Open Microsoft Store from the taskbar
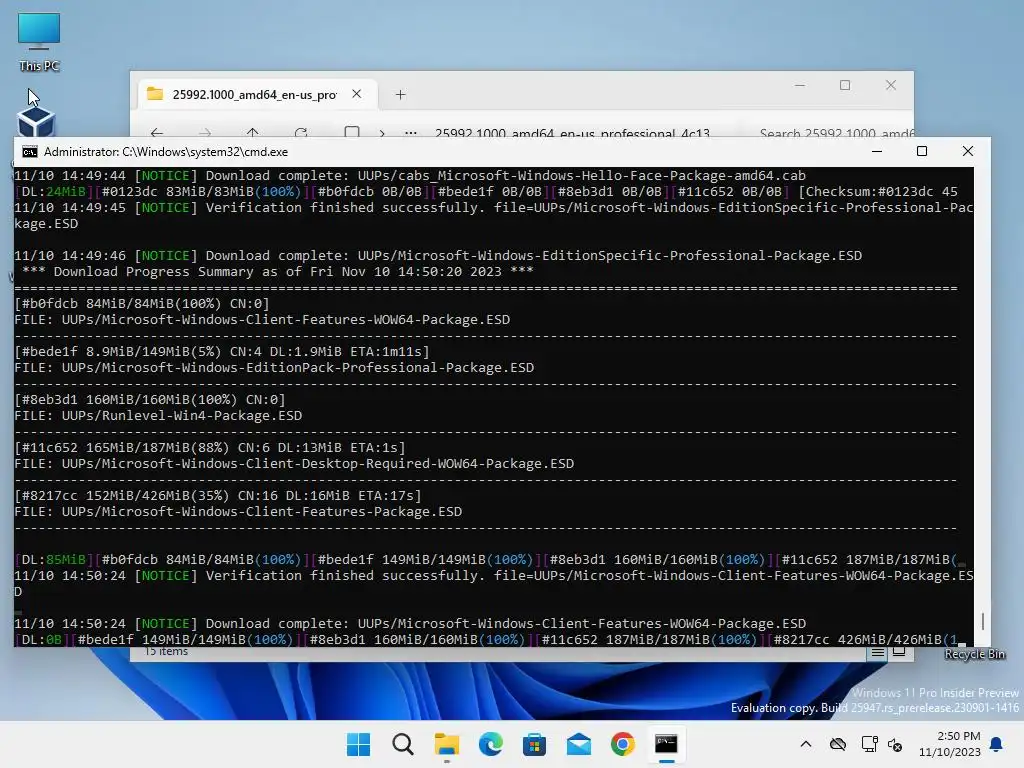Viewport: 1024px width, 768px height. (x=534, y=744)
